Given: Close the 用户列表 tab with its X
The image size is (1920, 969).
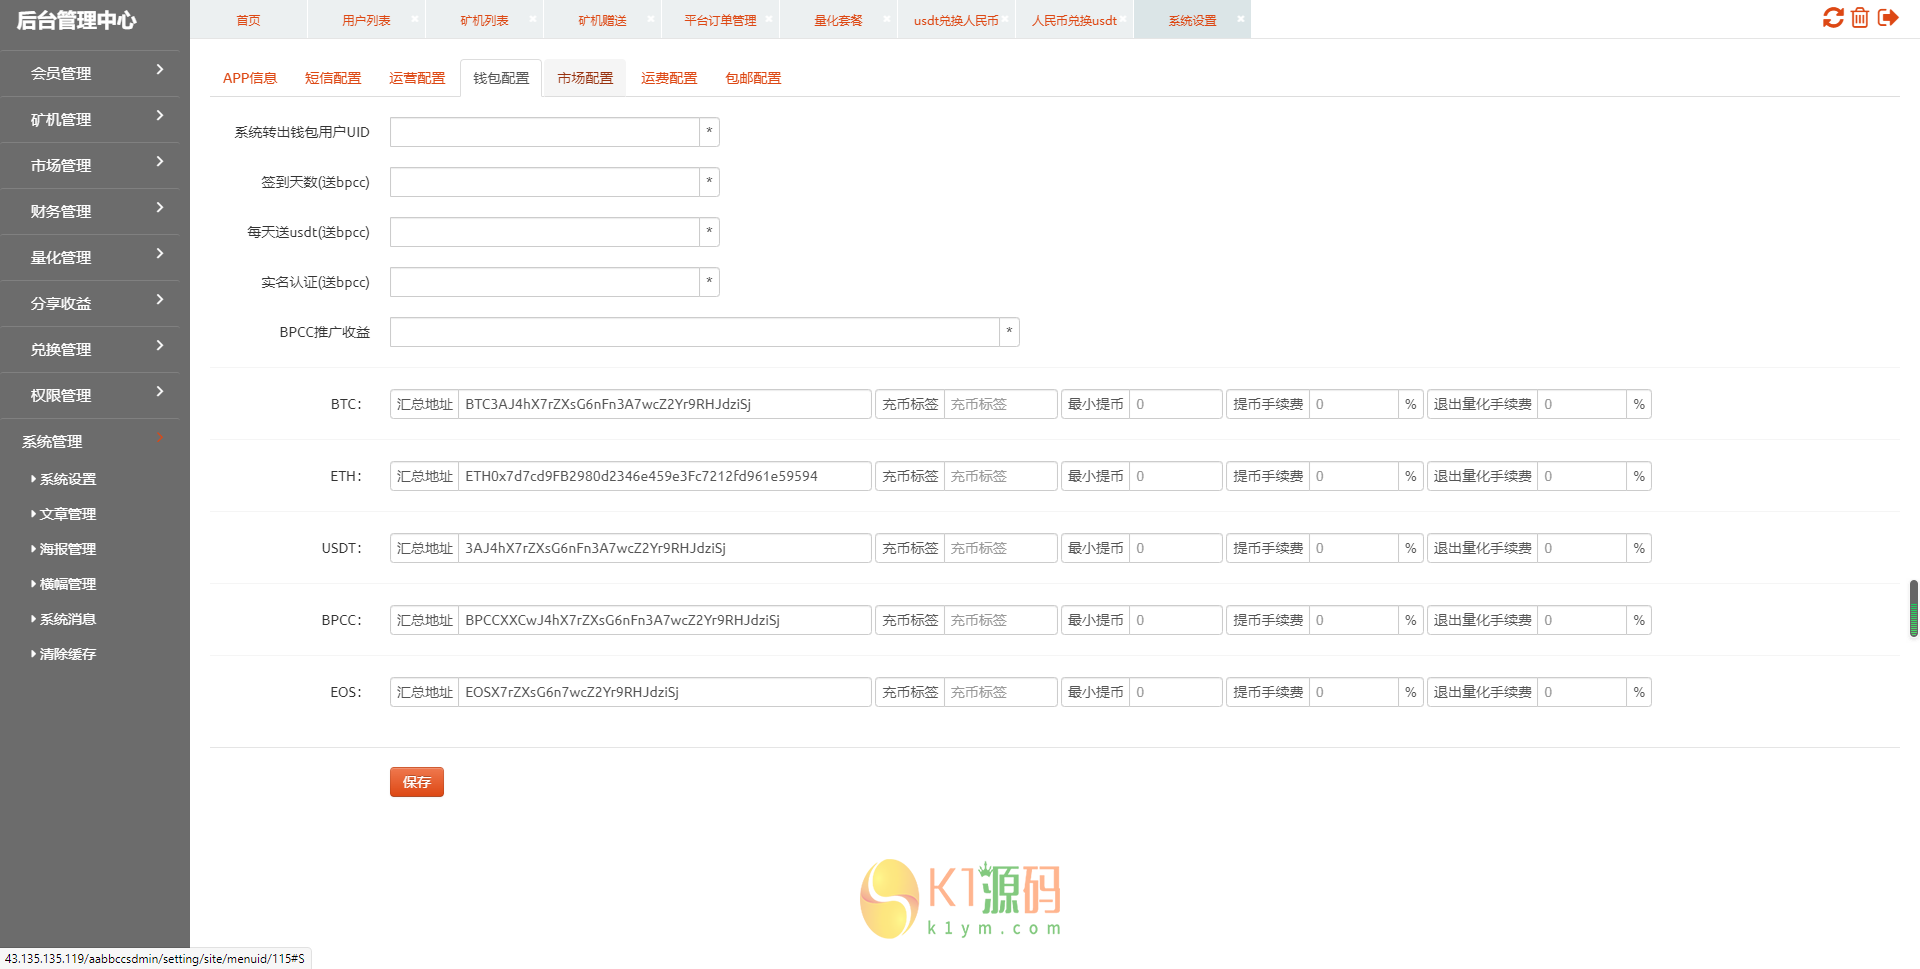Looking at the screenshot, I should (415, 19).
